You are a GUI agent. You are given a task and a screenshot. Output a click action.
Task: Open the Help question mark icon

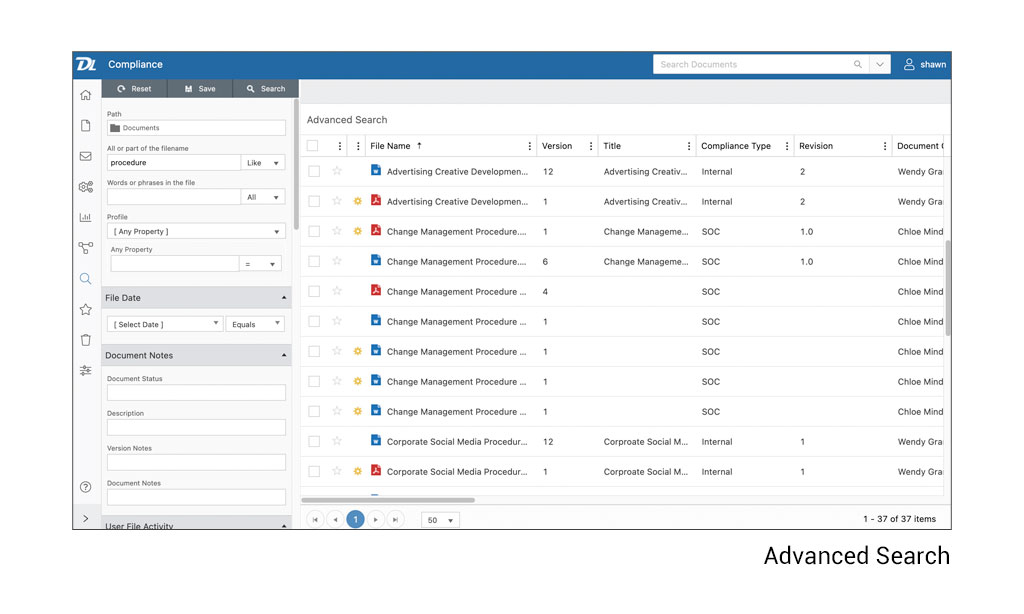point(86,487)
